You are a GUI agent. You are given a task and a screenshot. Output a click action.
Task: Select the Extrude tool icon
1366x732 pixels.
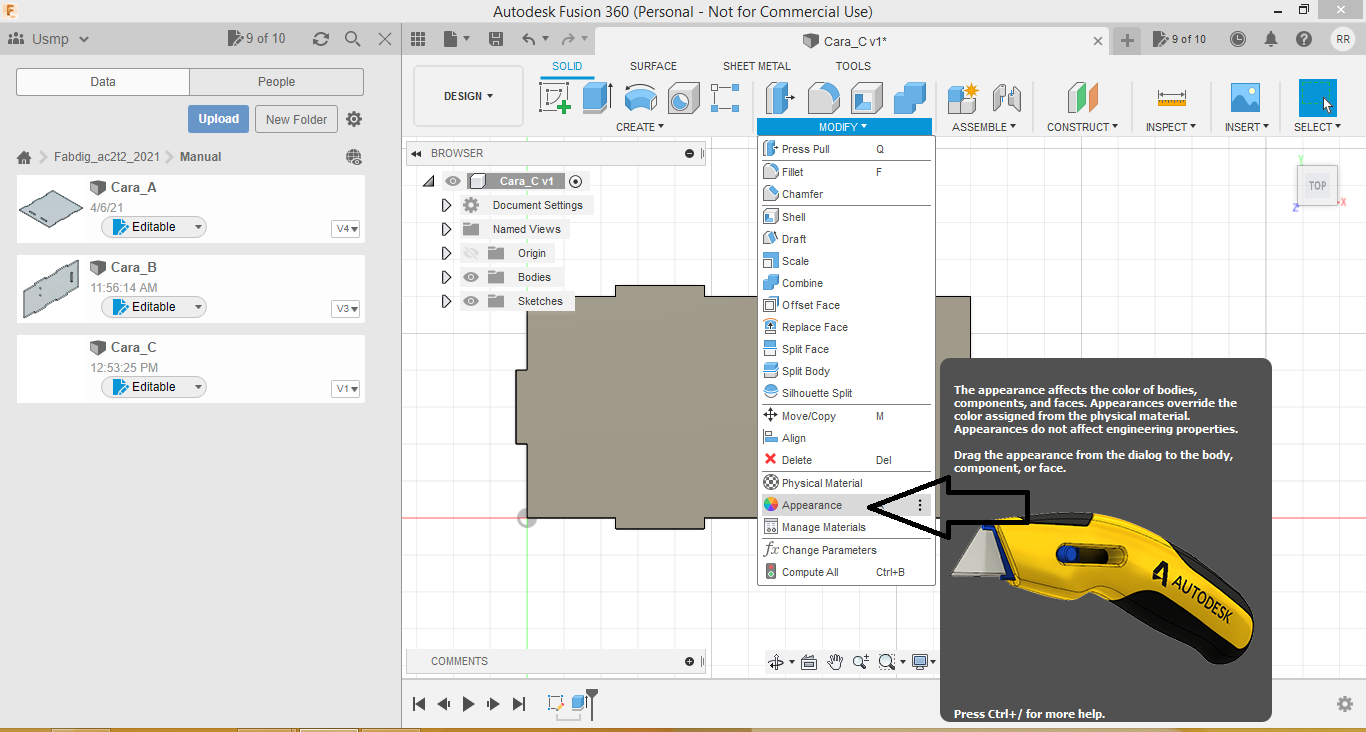pos(597,98)
